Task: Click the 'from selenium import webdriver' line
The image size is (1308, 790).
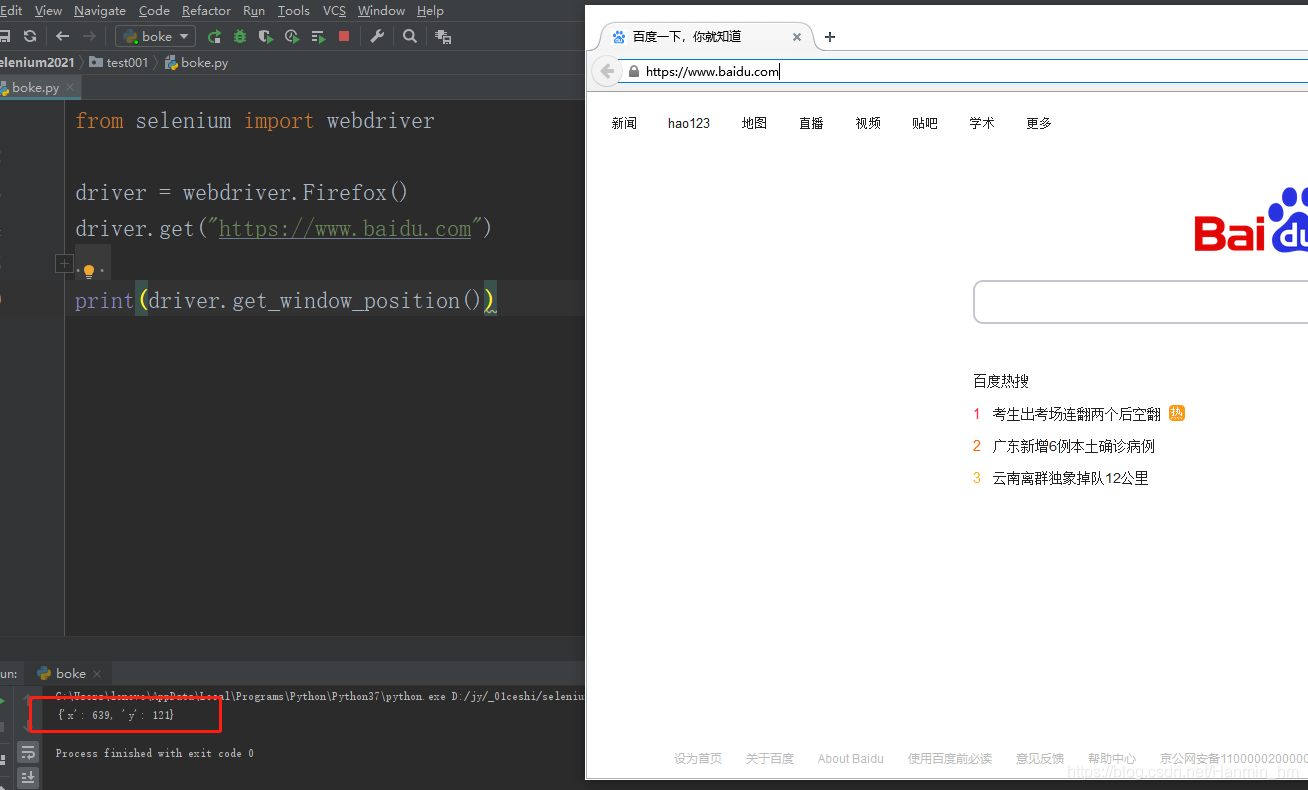Action: point(255,121)
